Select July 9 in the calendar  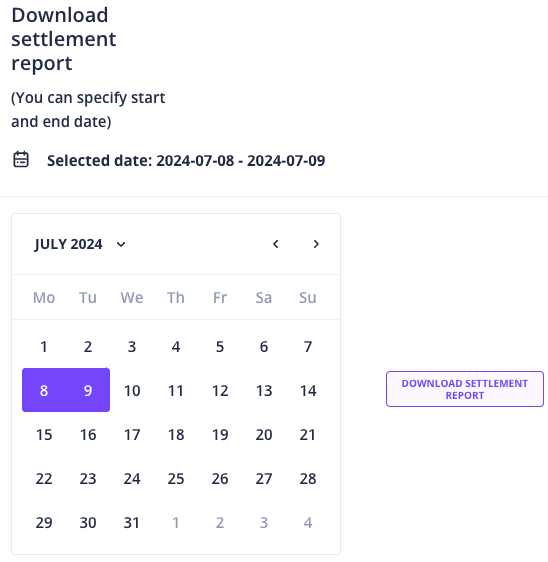coord(88,390)
